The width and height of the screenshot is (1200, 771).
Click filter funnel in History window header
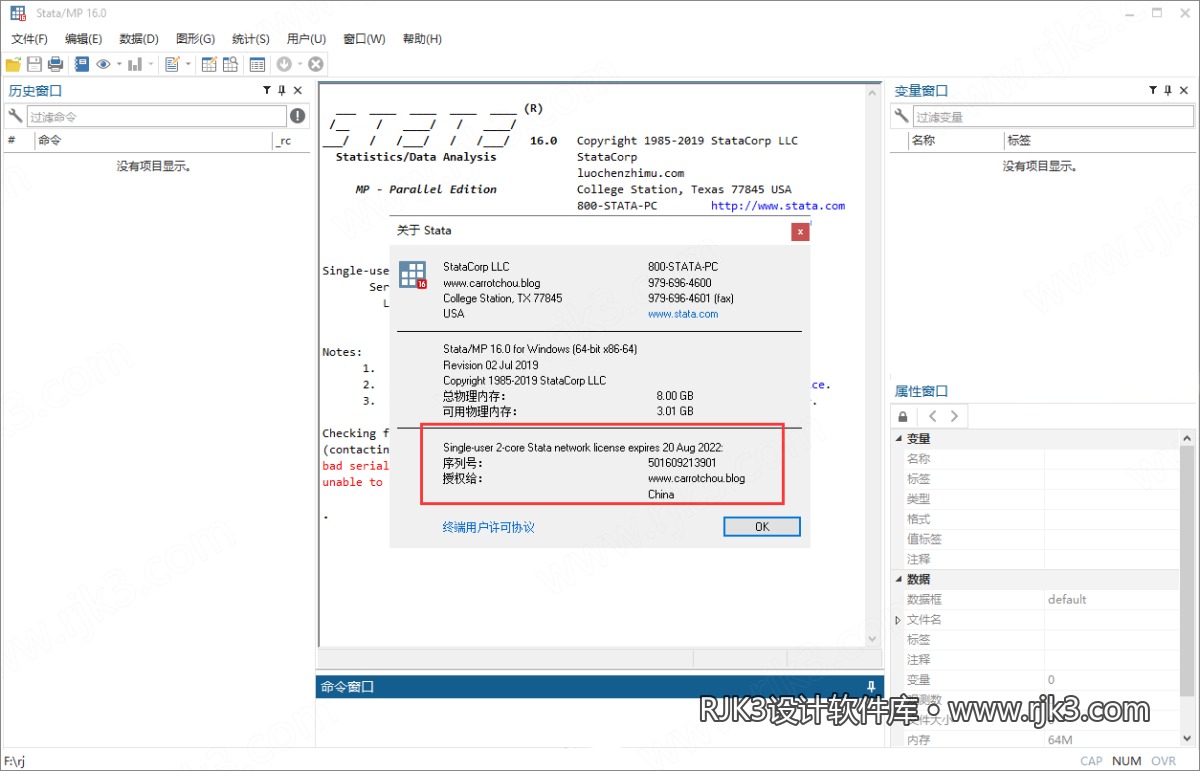pyautogui.click(x=267, y=90)
